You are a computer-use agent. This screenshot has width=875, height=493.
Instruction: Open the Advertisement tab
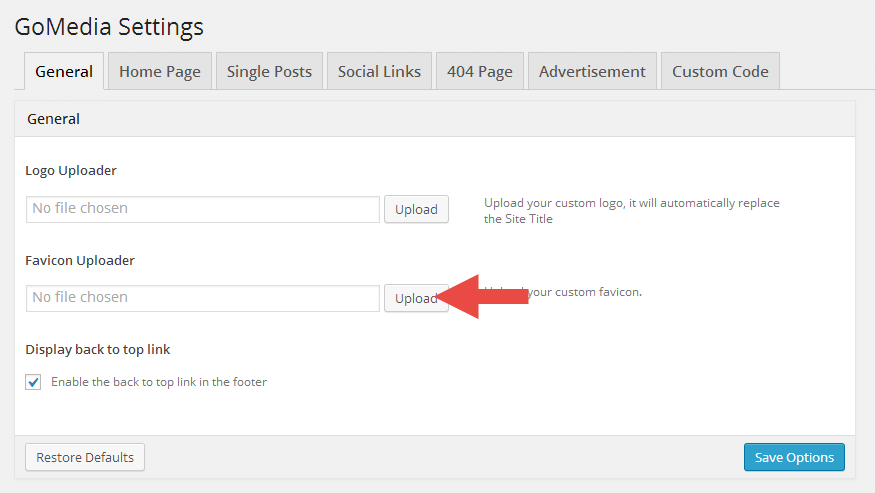pyautogui.click(x=592, y=71)
